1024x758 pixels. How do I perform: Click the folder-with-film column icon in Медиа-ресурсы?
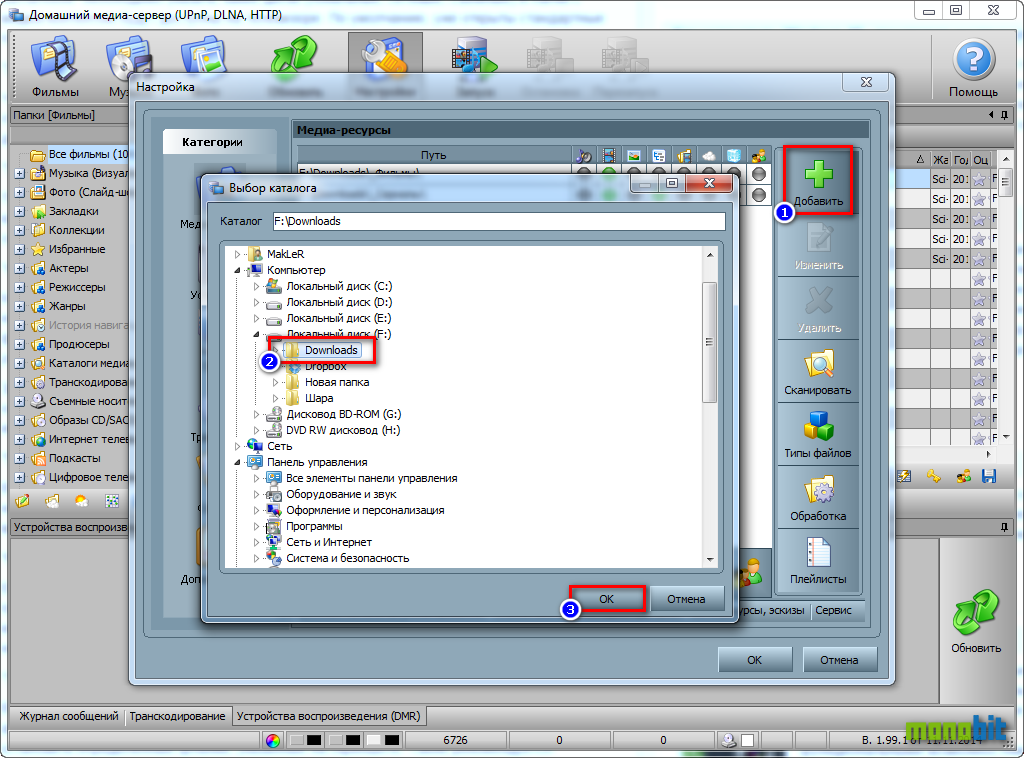(684, 155)
